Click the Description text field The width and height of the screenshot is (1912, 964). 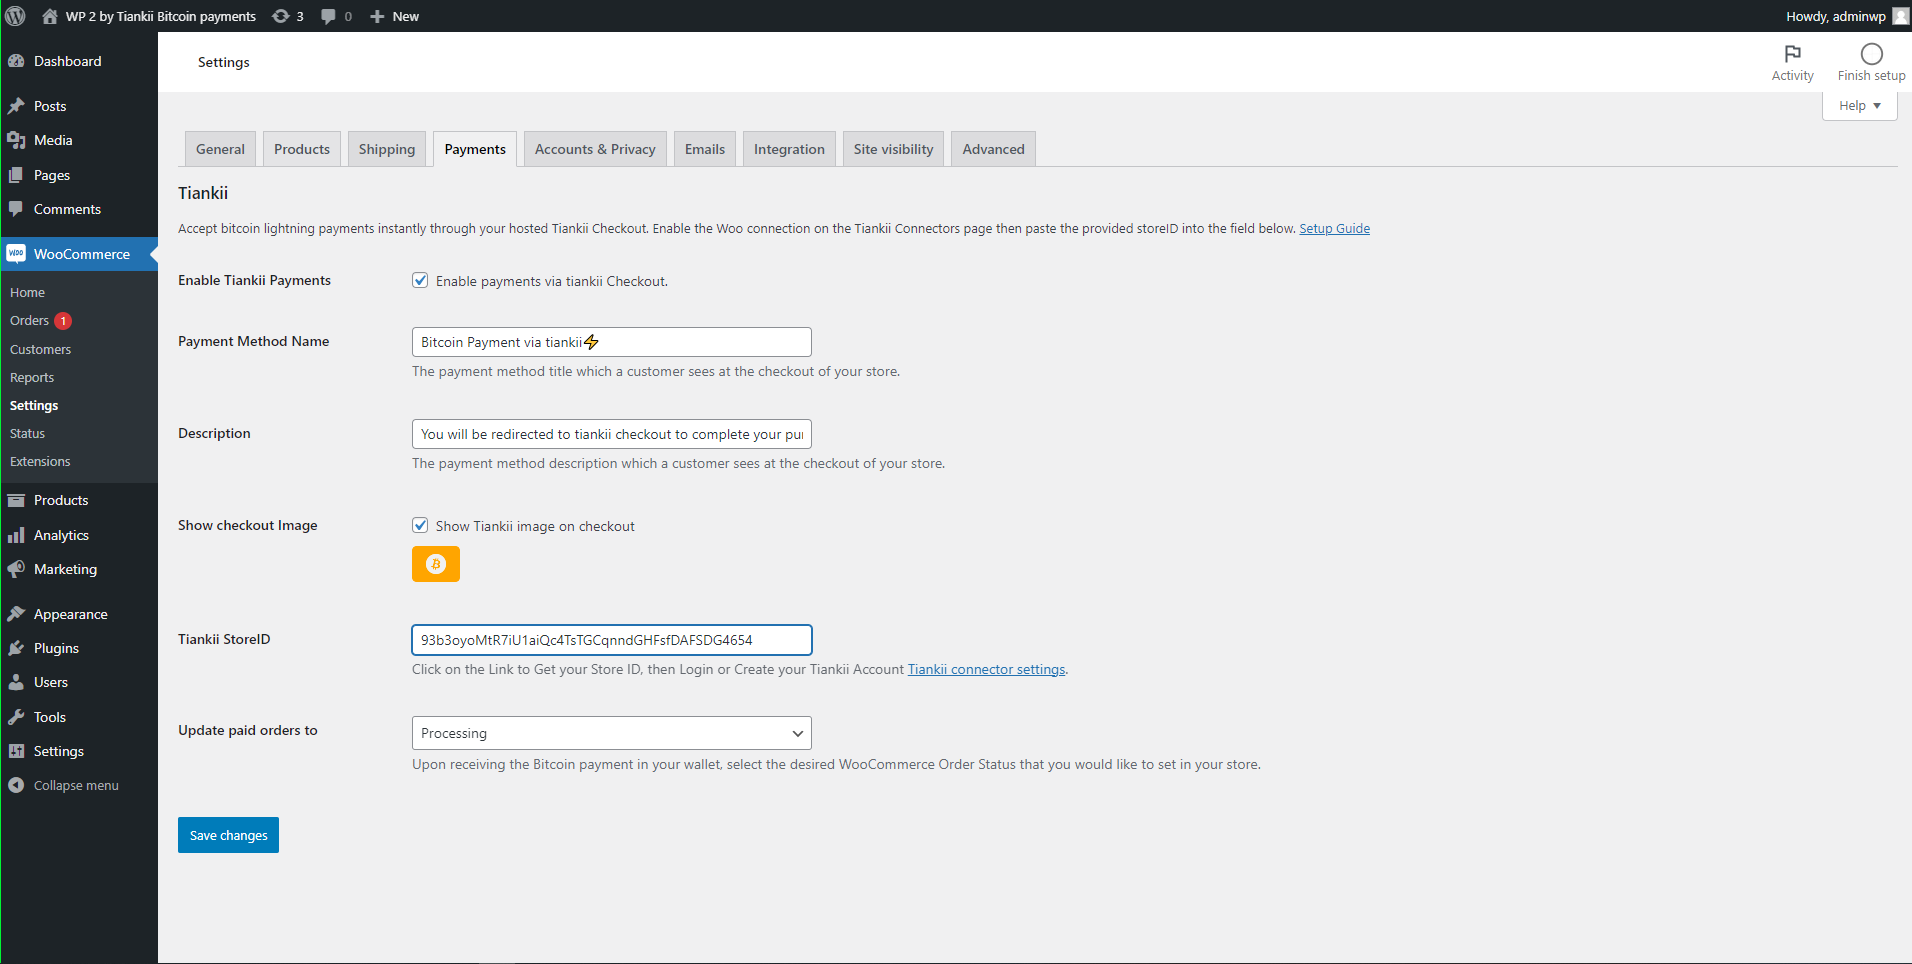(612, 434)
